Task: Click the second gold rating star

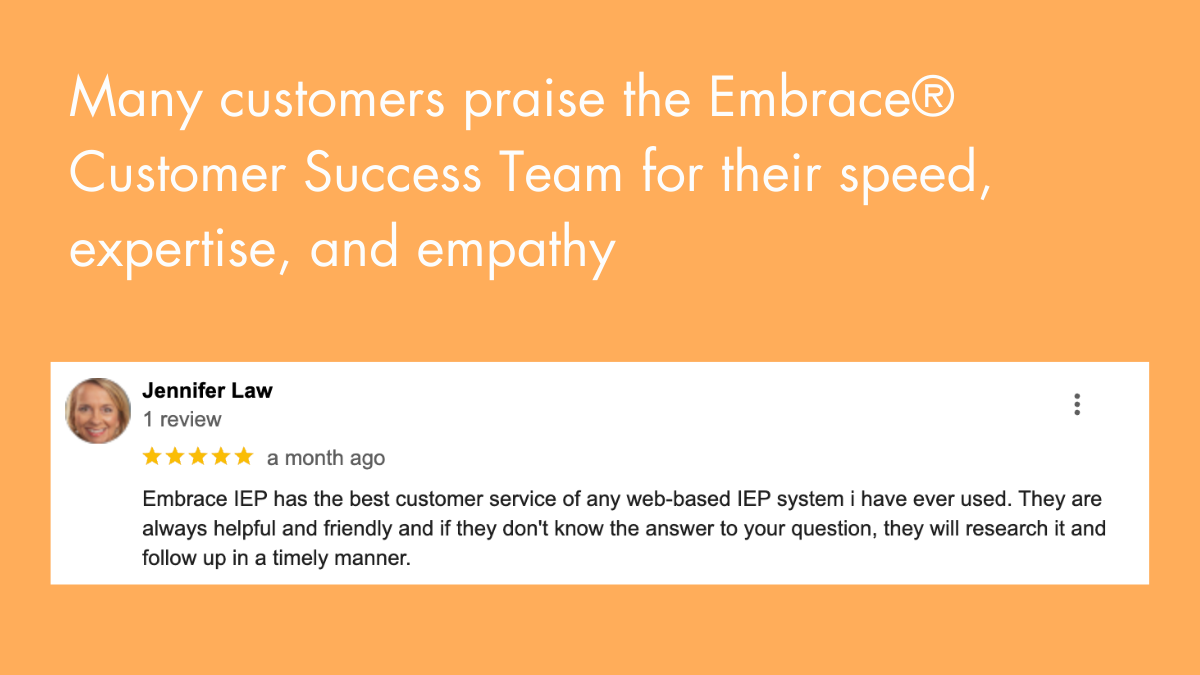Action: (175, 457)
